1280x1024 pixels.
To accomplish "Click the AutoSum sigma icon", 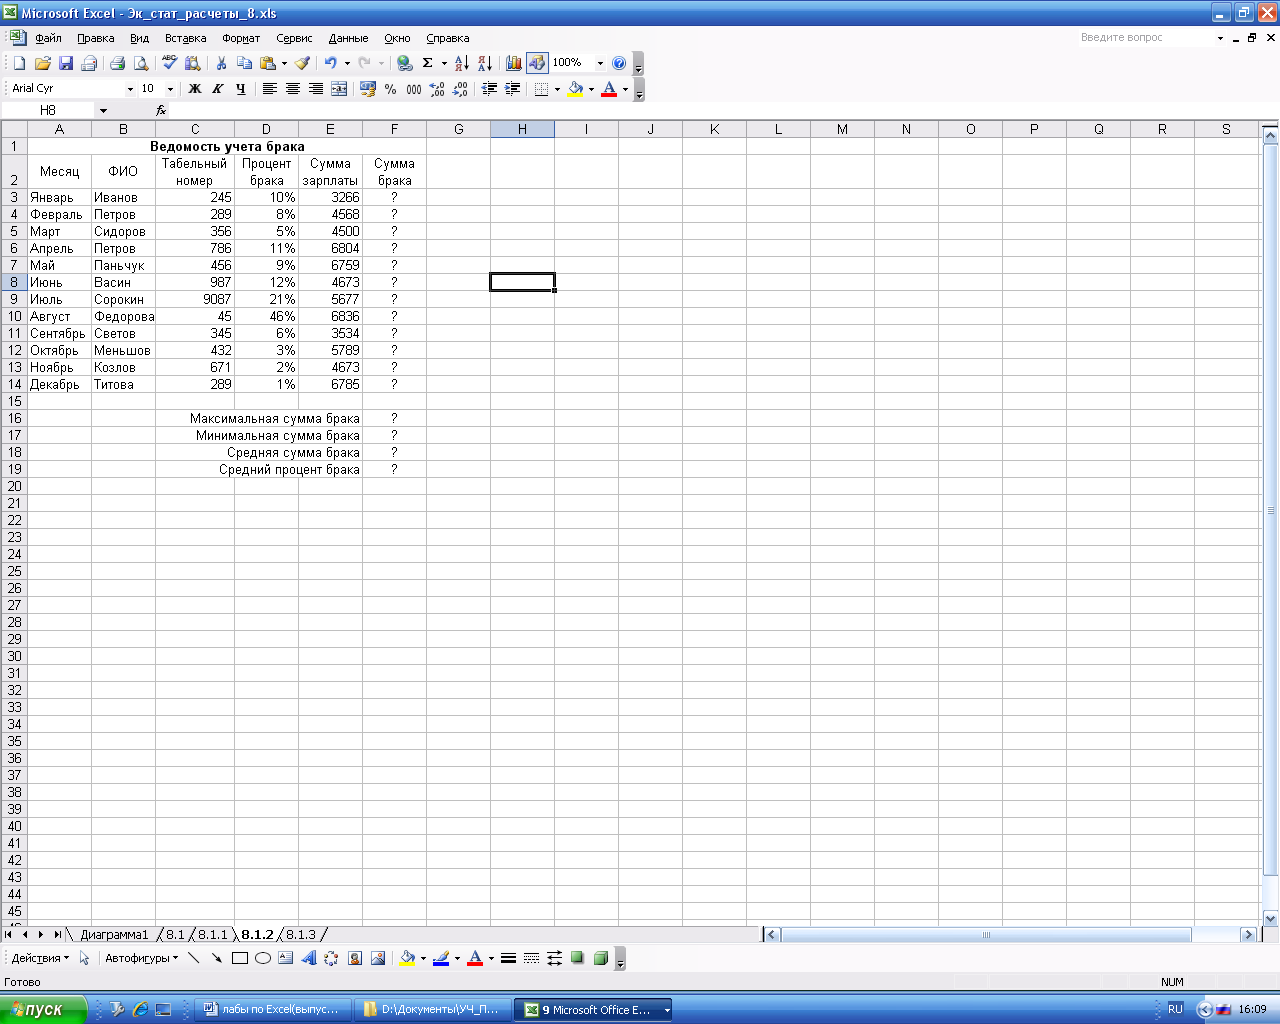I will click(427, 63).
